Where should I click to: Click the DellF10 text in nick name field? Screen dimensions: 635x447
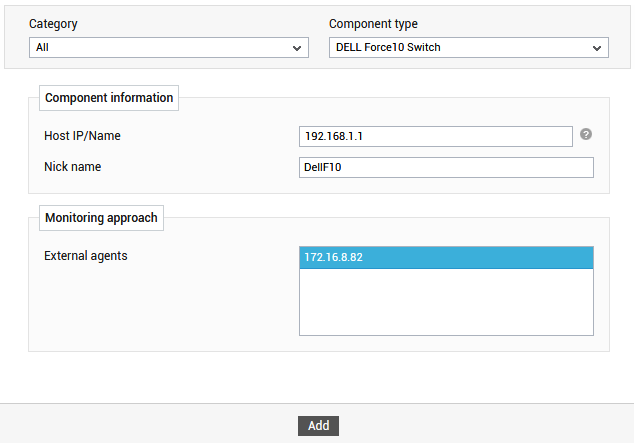click(322, 167)
